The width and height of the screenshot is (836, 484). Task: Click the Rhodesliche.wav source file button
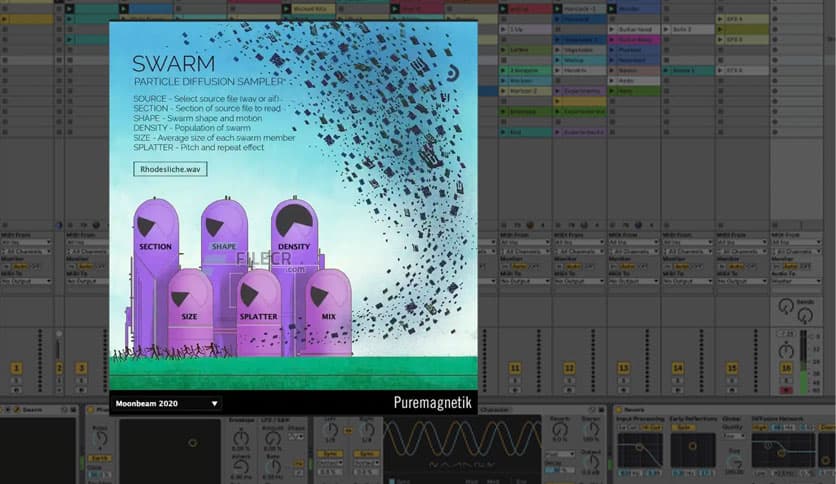coord(170,169)
